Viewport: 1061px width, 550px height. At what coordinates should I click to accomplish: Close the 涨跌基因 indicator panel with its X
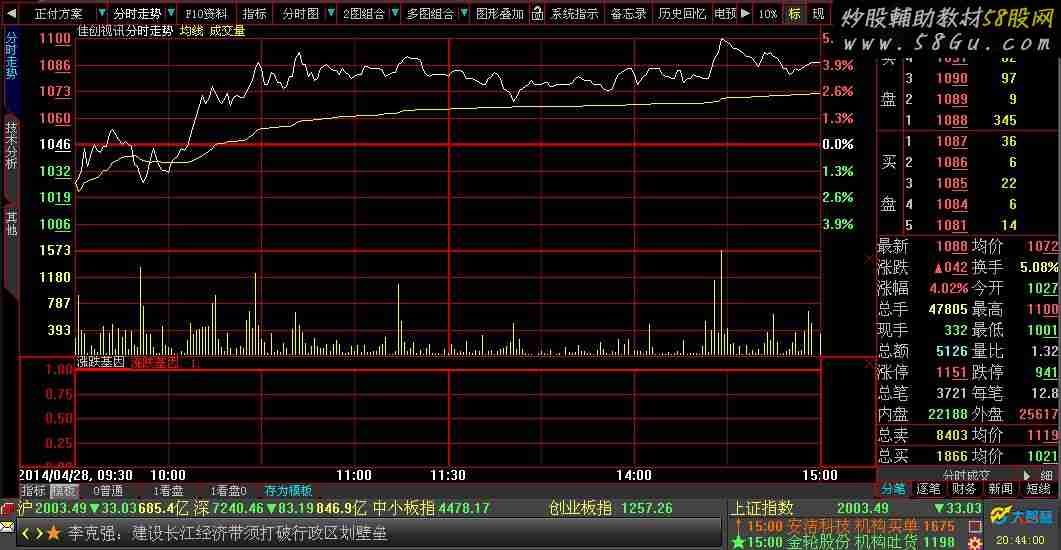[868, 365]
